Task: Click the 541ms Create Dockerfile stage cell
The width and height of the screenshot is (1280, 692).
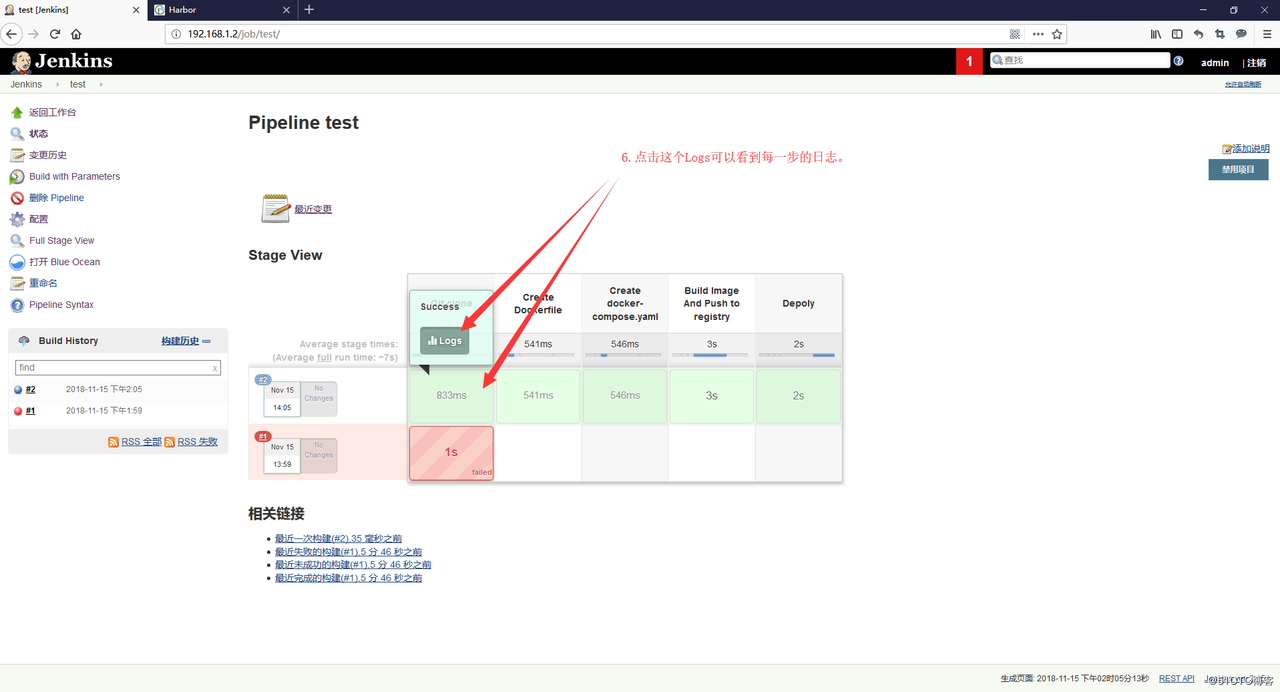Action: point(538,395)
